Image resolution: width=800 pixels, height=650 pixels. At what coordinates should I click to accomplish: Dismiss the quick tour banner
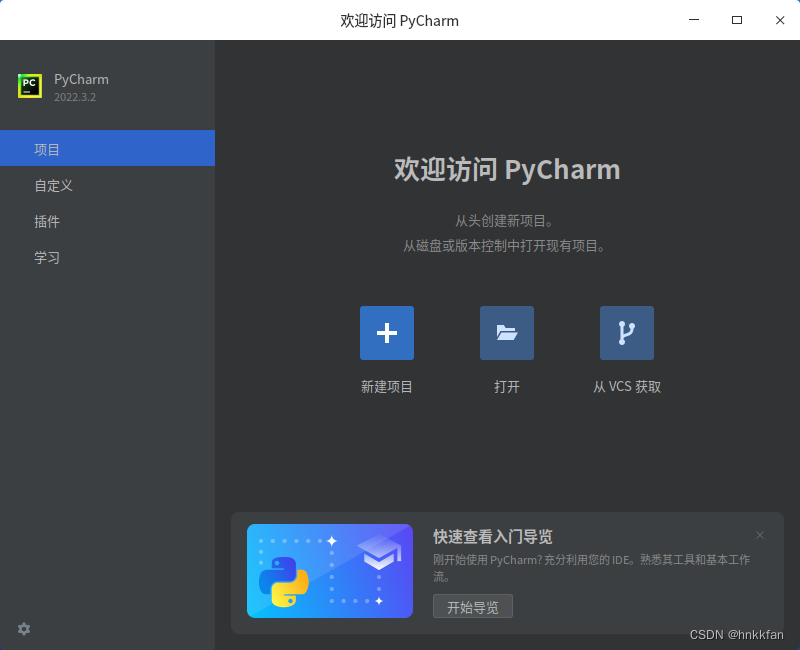tap(760, 535)
